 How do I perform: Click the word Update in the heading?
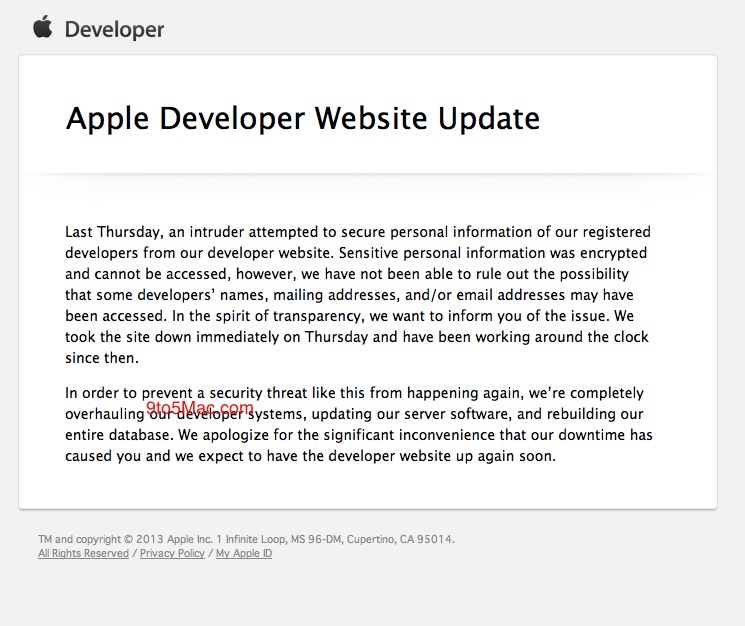point(489,118)
